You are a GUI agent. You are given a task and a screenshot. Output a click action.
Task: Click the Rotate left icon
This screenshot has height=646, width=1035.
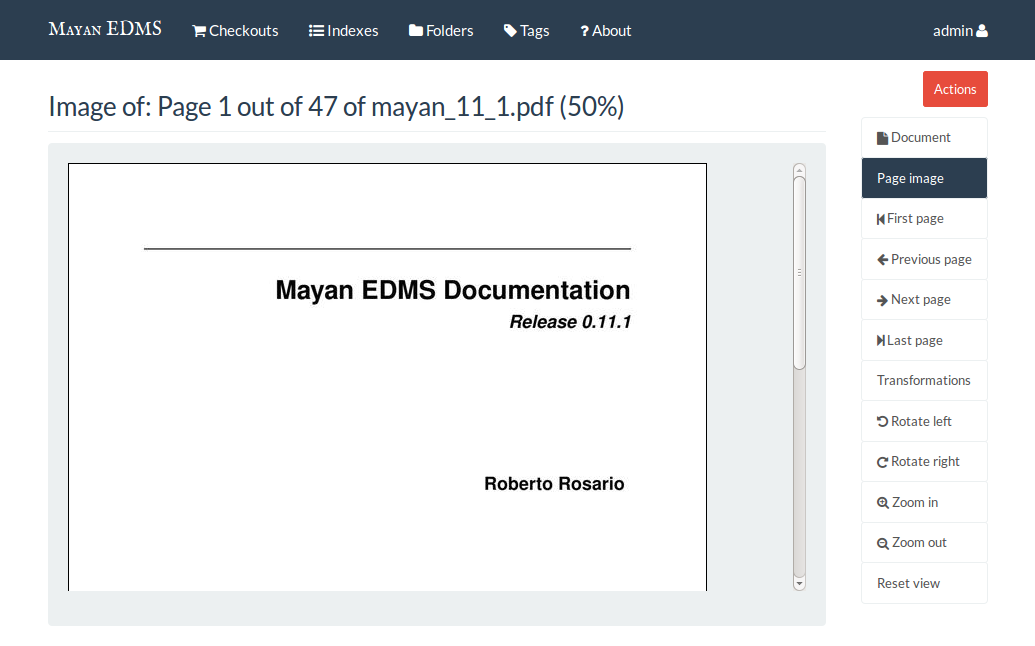(882, 422)
